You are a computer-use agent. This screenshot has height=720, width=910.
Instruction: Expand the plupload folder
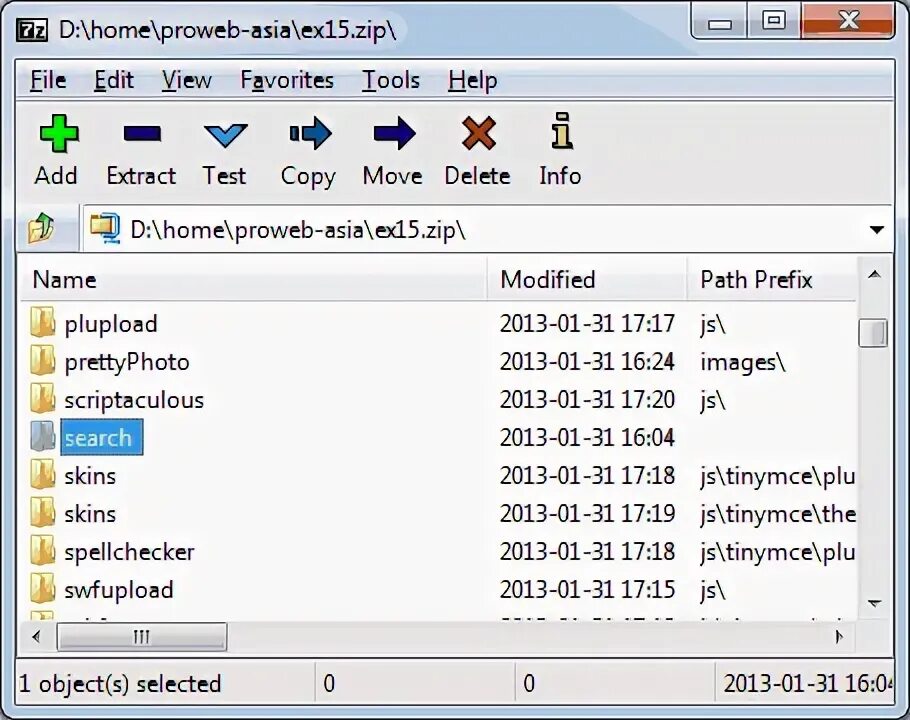coord(110,323)
